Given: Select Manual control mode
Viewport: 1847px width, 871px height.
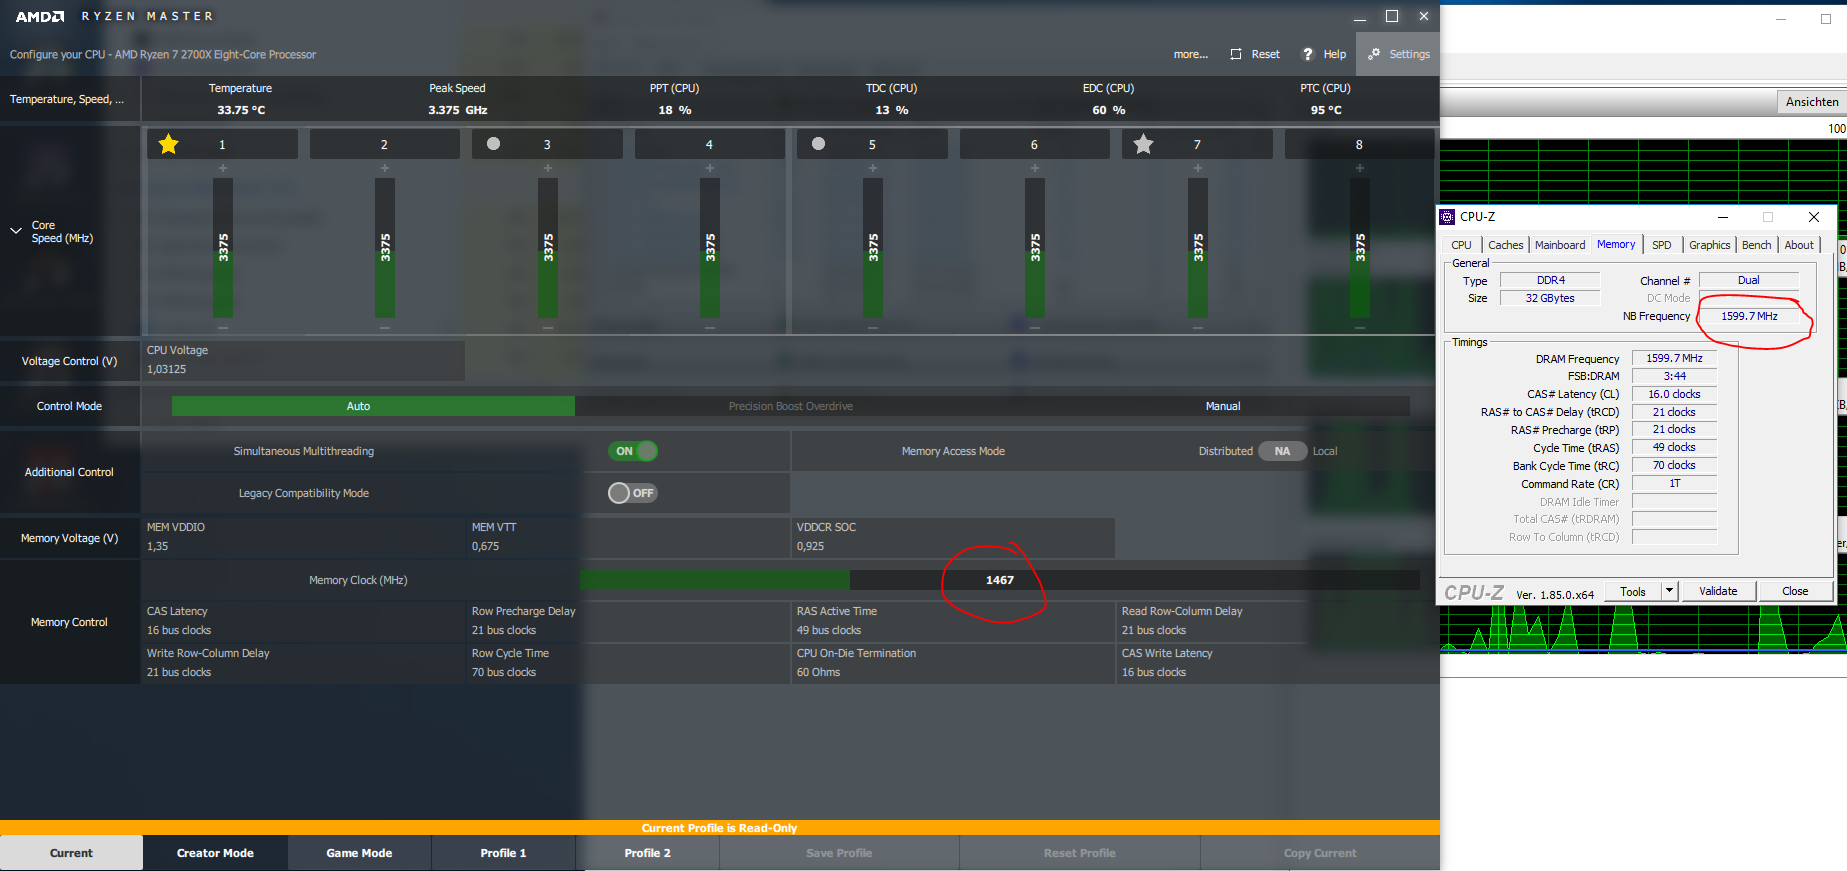Looking at the screenshot, I should (1222, 406).
